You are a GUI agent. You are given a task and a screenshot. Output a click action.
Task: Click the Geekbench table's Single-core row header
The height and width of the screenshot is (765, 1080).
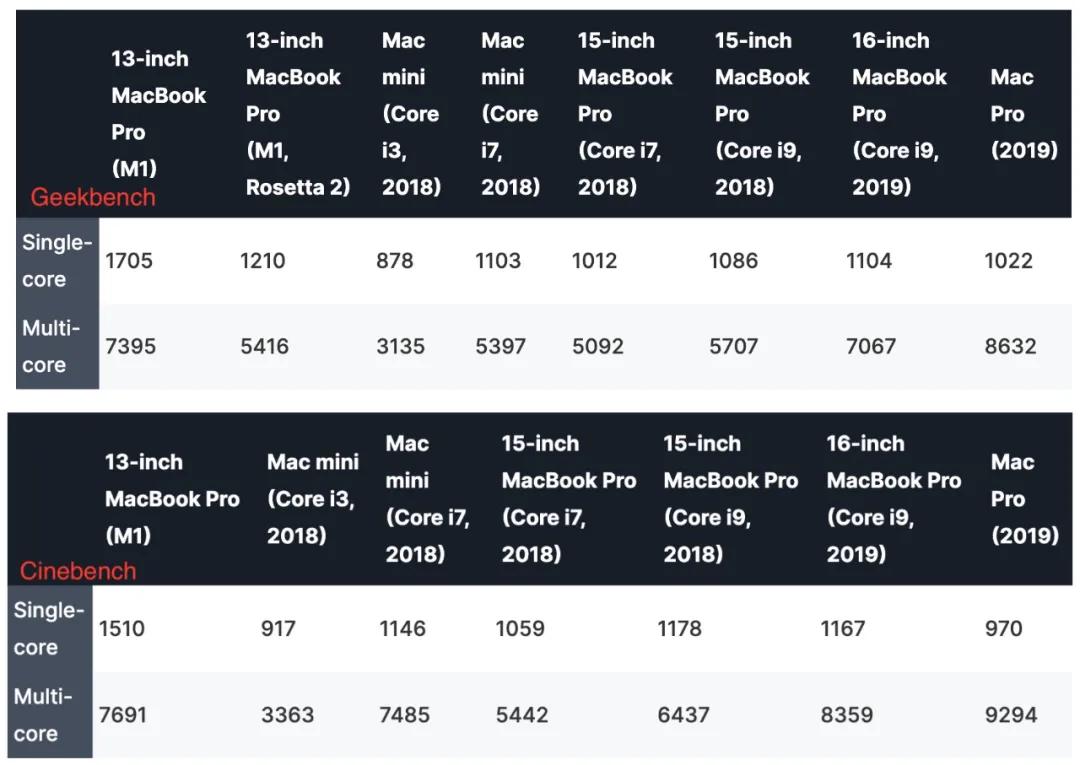57,261
